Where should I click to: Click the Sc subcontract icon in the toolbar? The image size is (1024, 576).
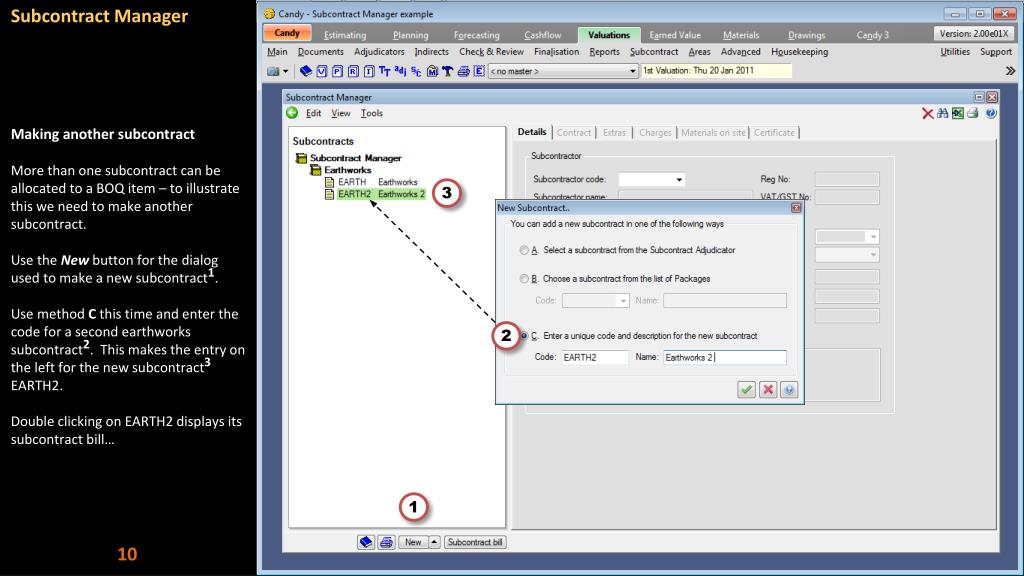pyautogui.click(x=416, y=71)
